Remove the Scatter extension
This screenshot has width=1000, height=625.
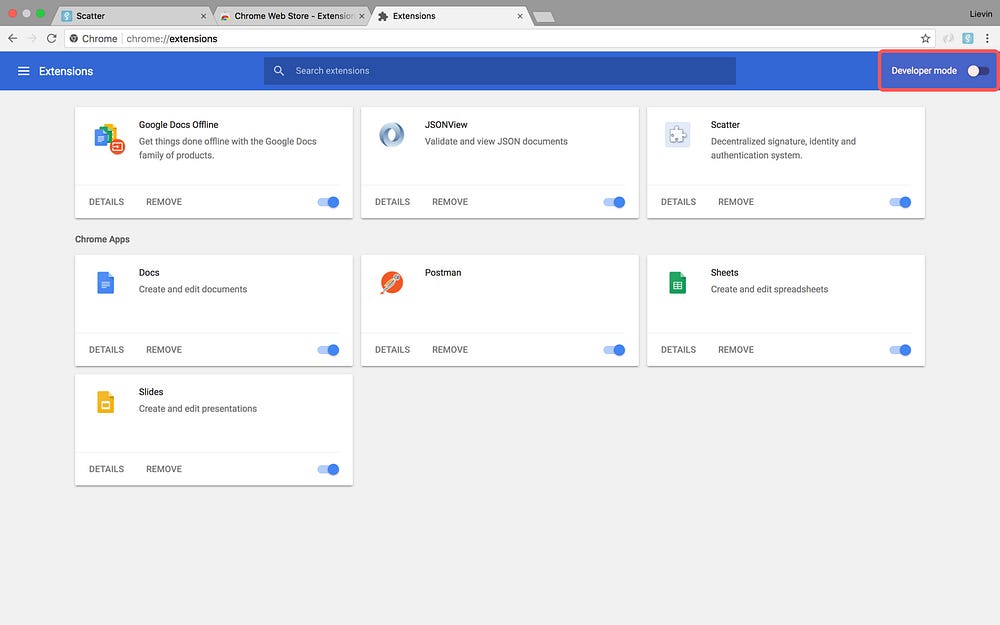736,202
